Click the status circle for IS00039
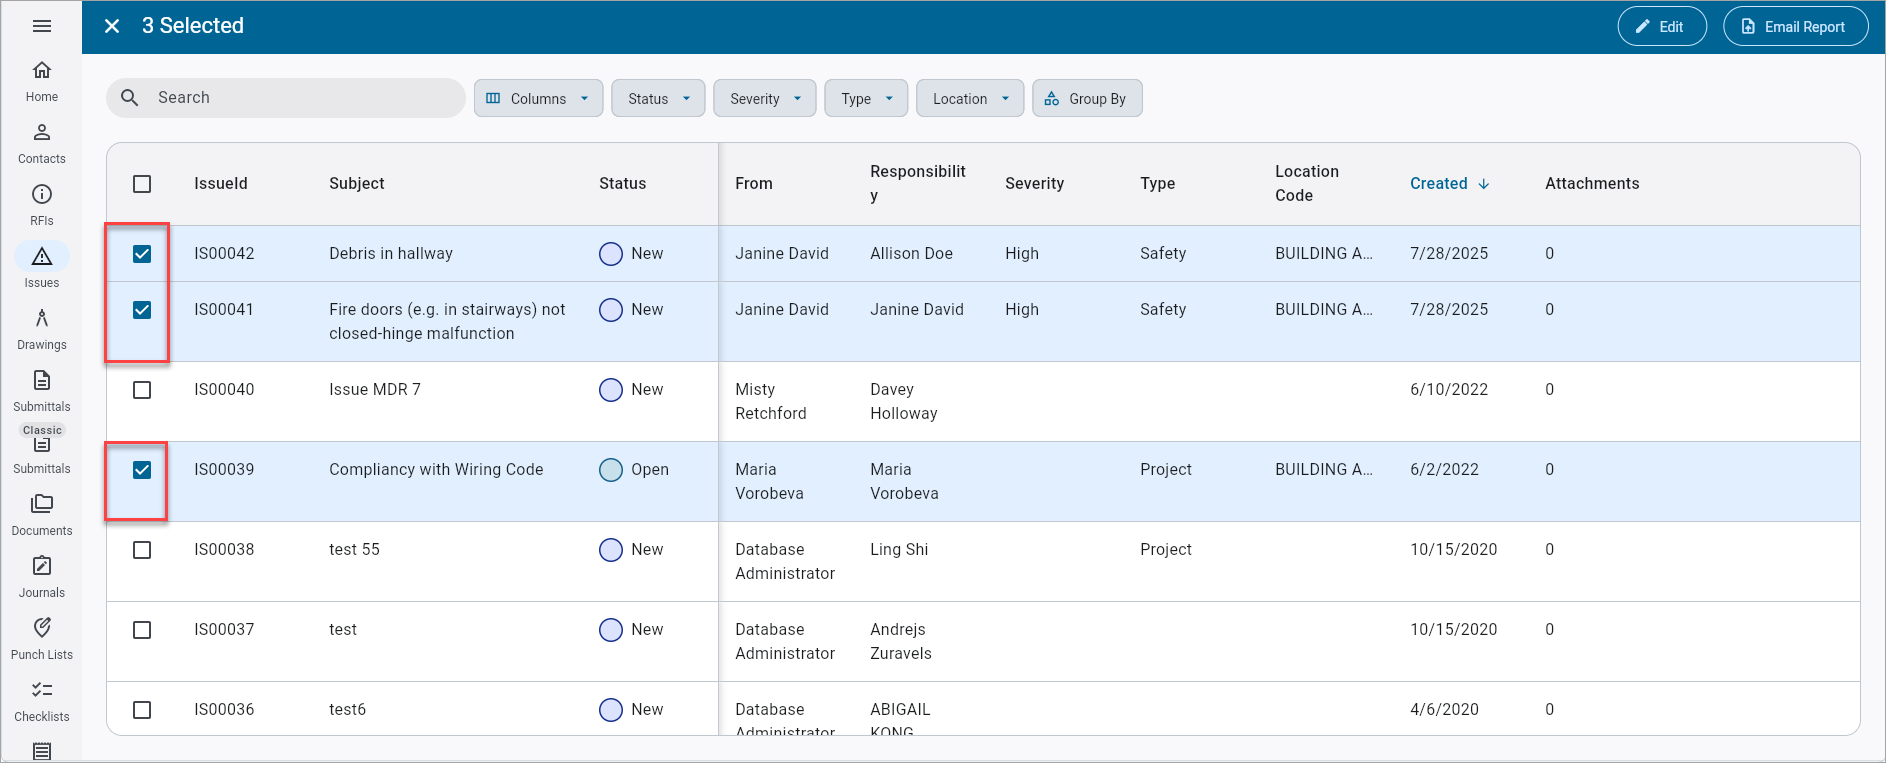 coord(611,470)
